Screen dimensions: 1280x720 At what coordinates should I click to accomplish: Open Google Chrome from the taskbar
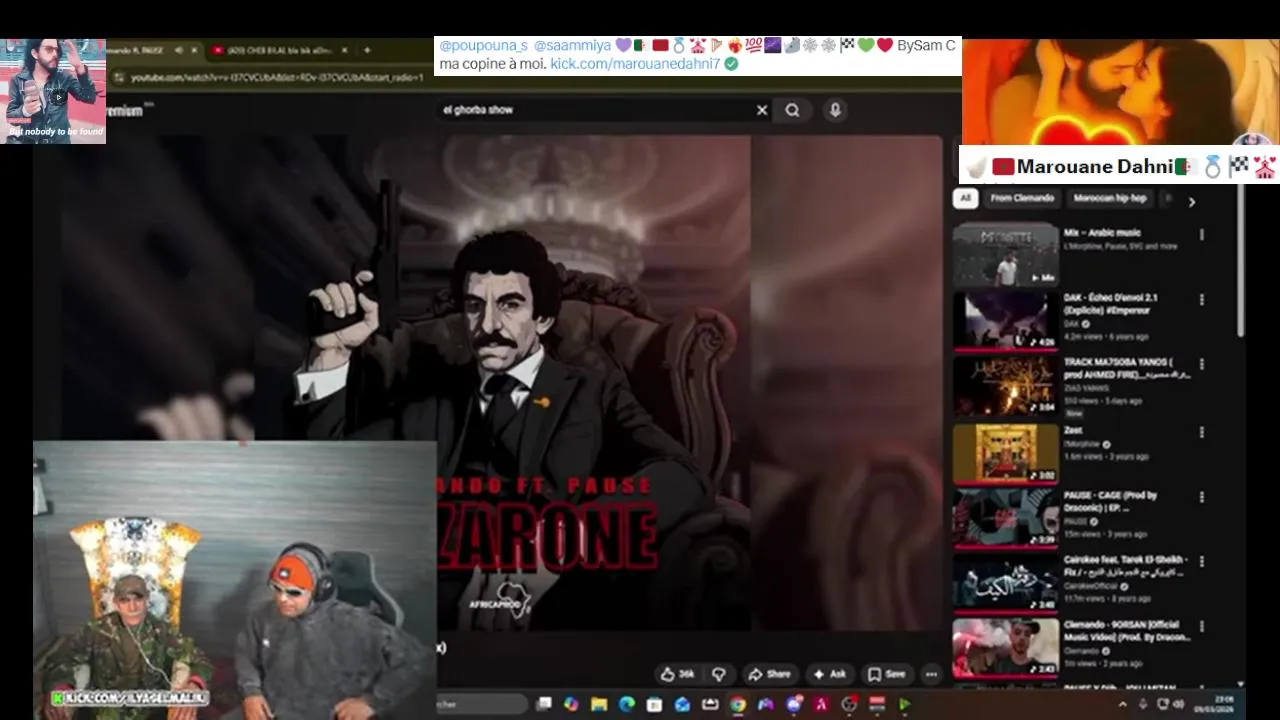click(x=737, y=704)
